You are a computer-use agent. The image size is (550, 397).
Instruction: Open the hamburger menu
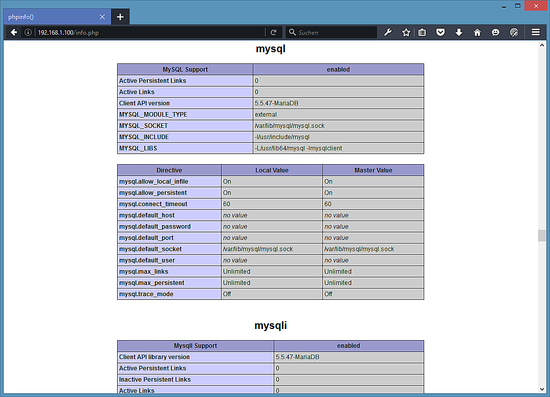(536, 33)
